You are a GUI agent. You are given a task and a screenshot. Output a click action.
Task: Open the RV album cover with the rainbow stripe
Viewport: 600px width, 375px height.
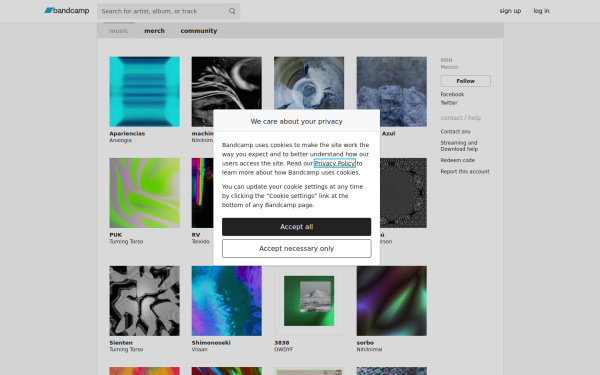point(202,193)
